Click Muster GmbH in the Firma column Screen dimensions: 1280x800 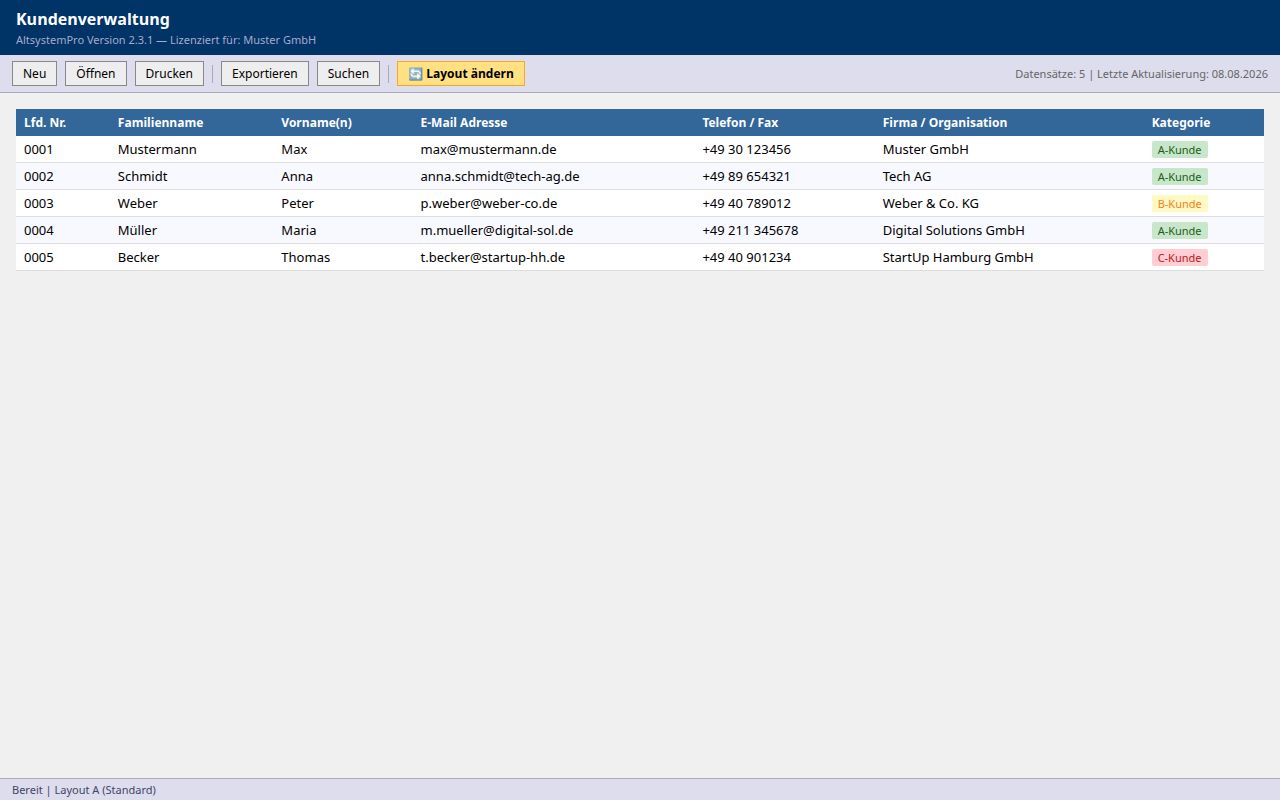[926, 149]
